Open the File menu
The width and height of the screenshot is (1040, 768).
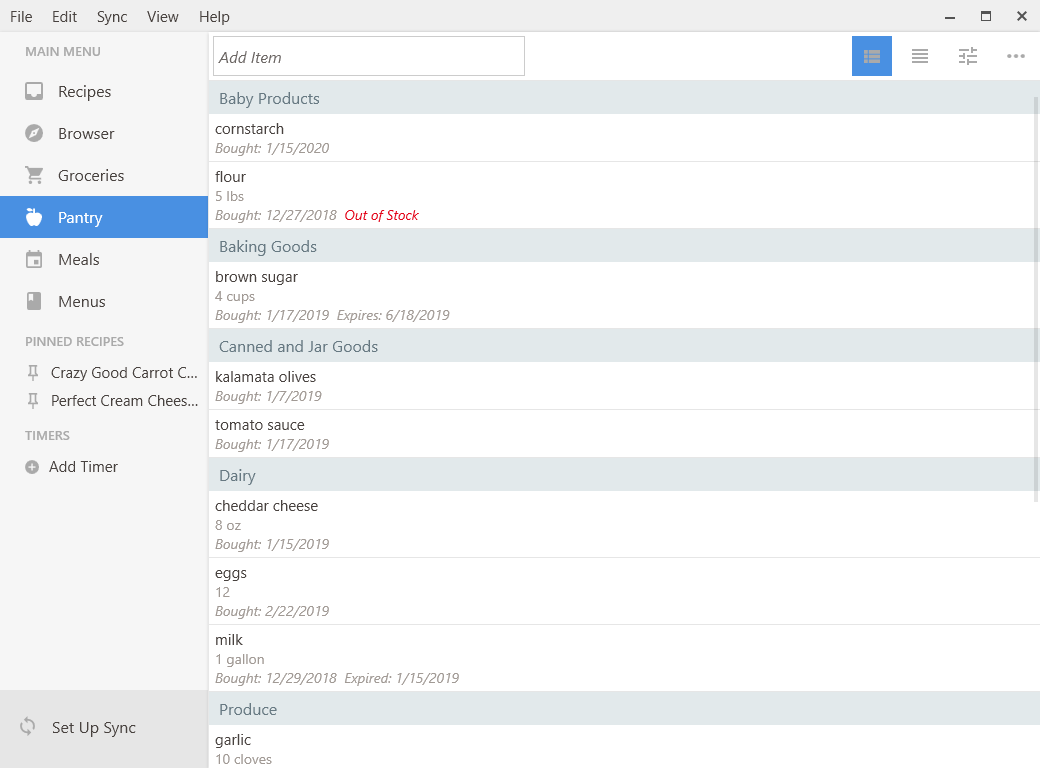click(x=21, y=17)
